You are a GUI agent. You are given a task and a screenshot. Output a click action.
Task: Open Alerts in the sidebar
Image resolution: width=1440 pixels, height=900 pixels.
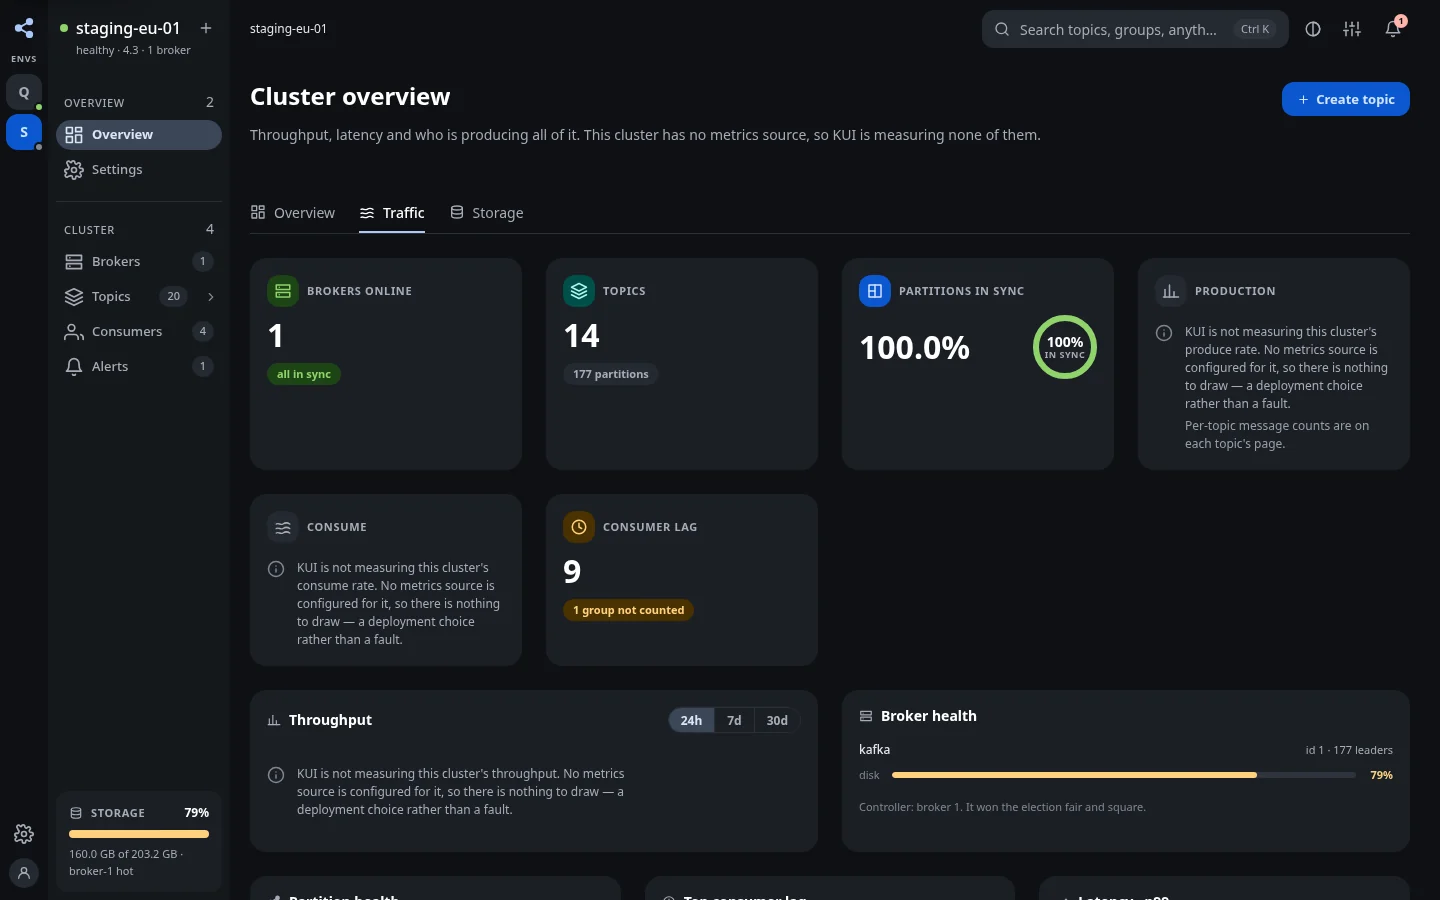[x=139, y=367]
